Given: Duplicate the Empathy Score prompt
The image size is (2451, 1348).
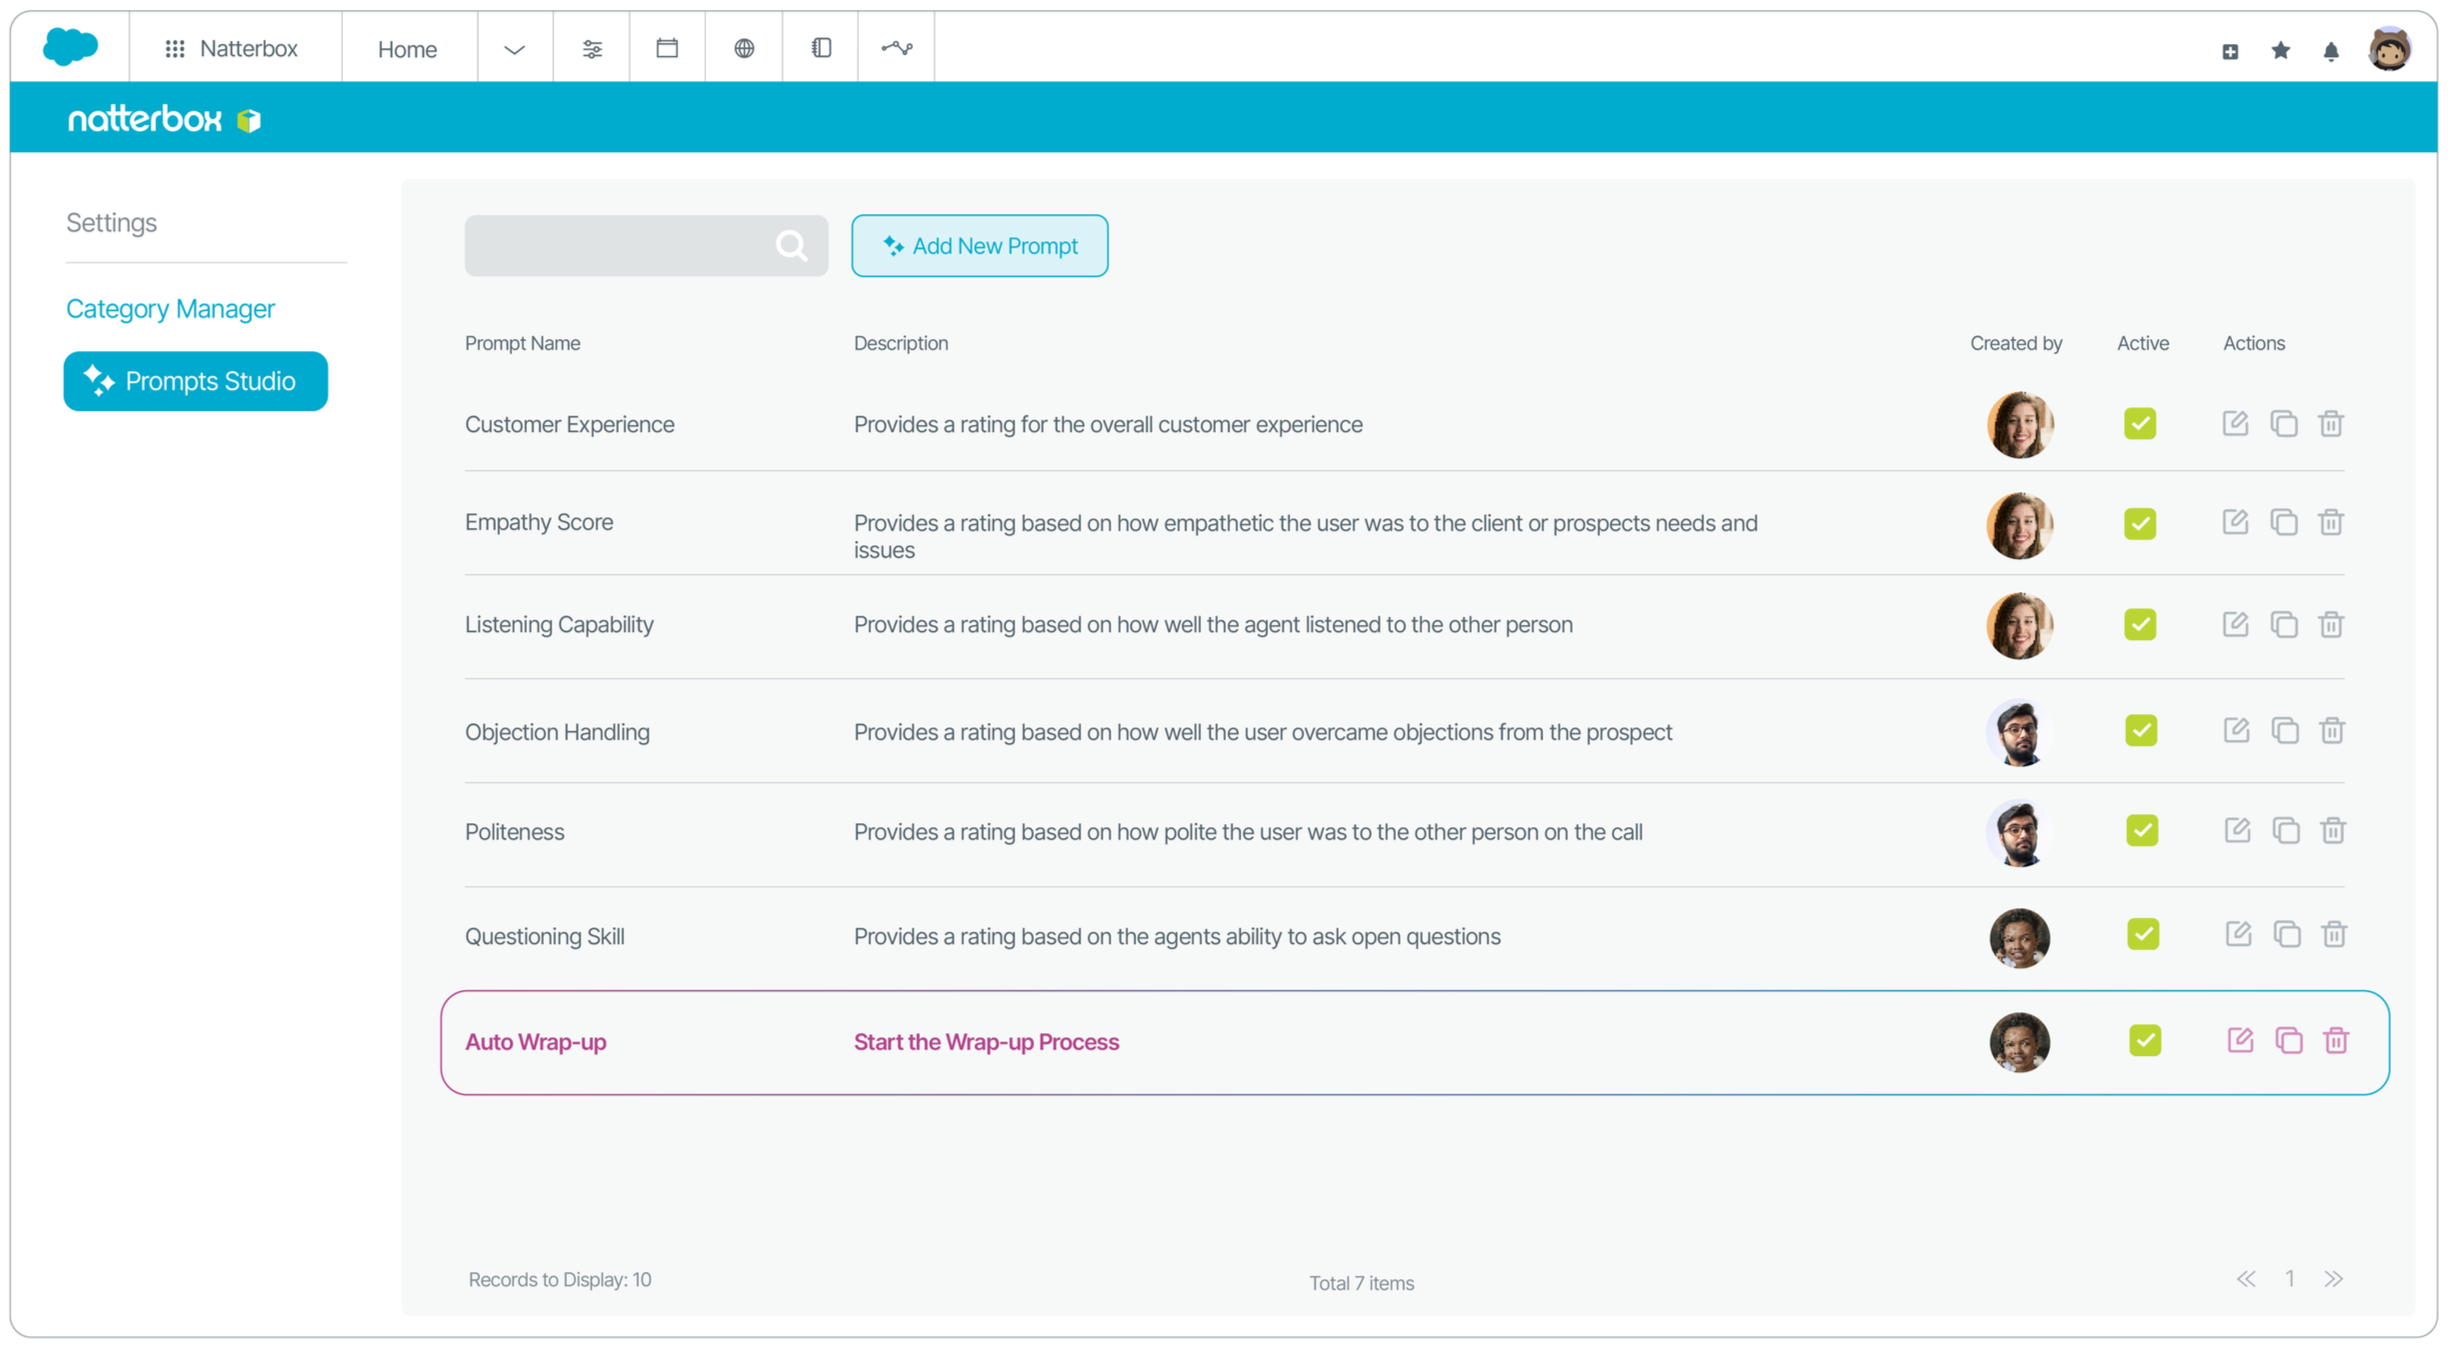Looking at the screenshot, I should pyautogui.click(x=2283, y=522).
